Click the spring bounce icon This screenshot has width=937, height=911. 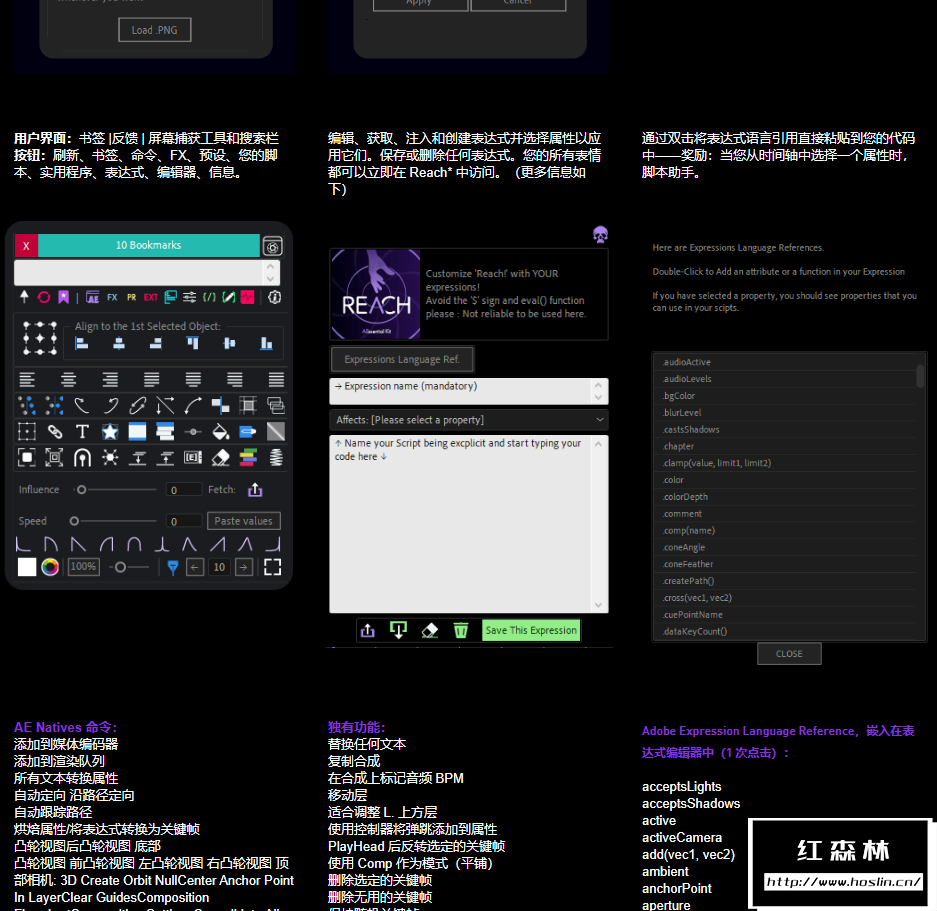pyautogui.click(x=276, y=458)
